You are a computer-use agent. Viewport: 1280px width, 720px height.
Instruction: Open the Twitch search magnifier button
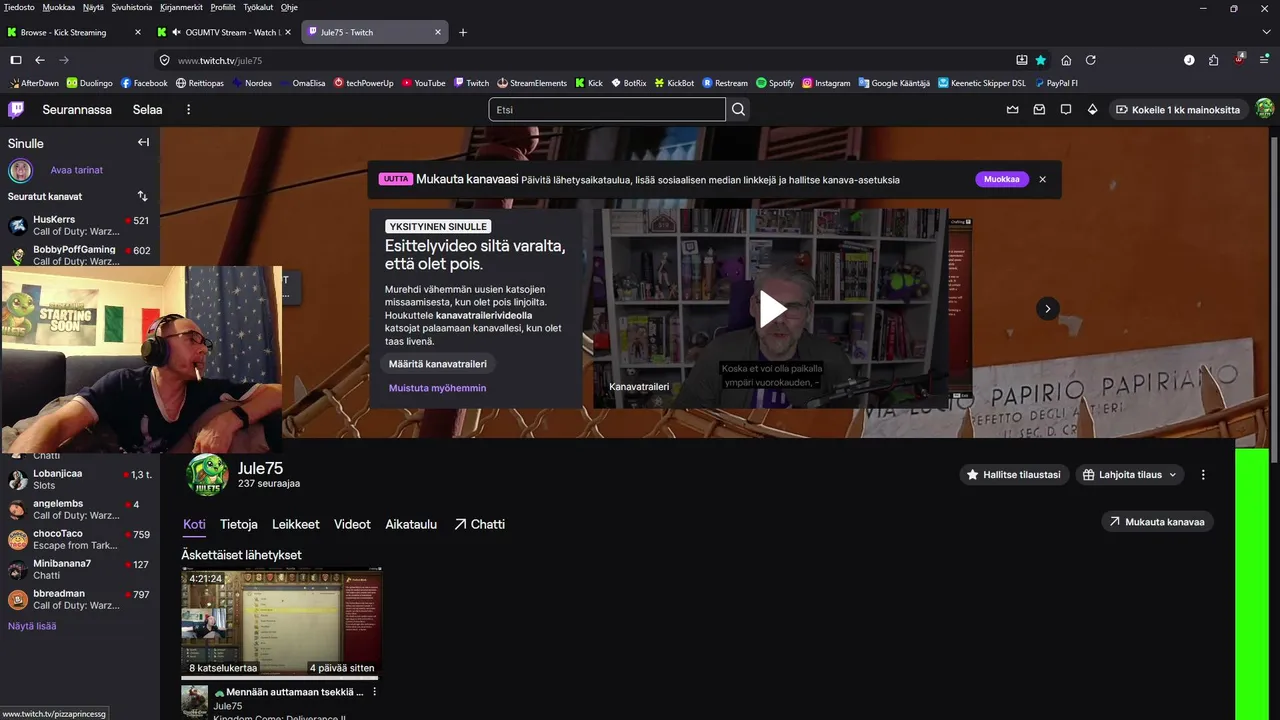[x=739, y=109]
